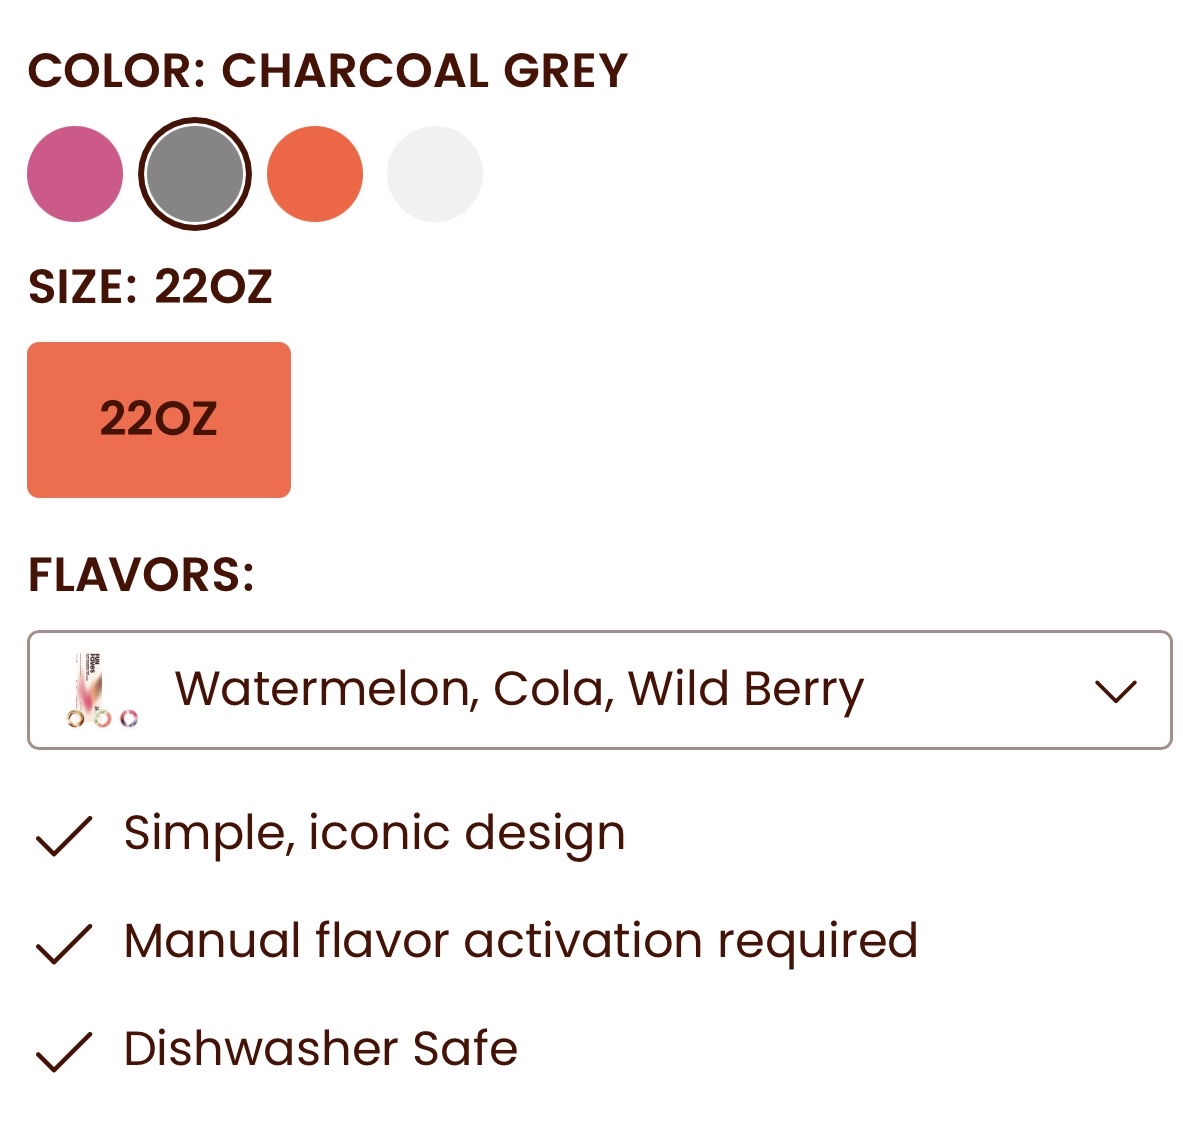Image resolution: width=1183 pixels, height=1128 pixels.
Task: Click the 22OZ value in size heading
Action: coord(213,288)
